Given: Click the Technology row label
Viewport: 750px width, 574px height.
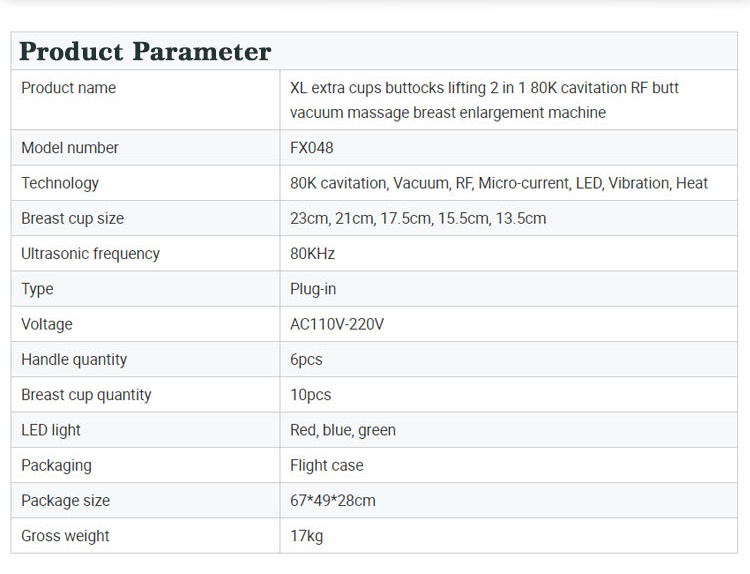Looking at the screenshot, I should [60, 183].
